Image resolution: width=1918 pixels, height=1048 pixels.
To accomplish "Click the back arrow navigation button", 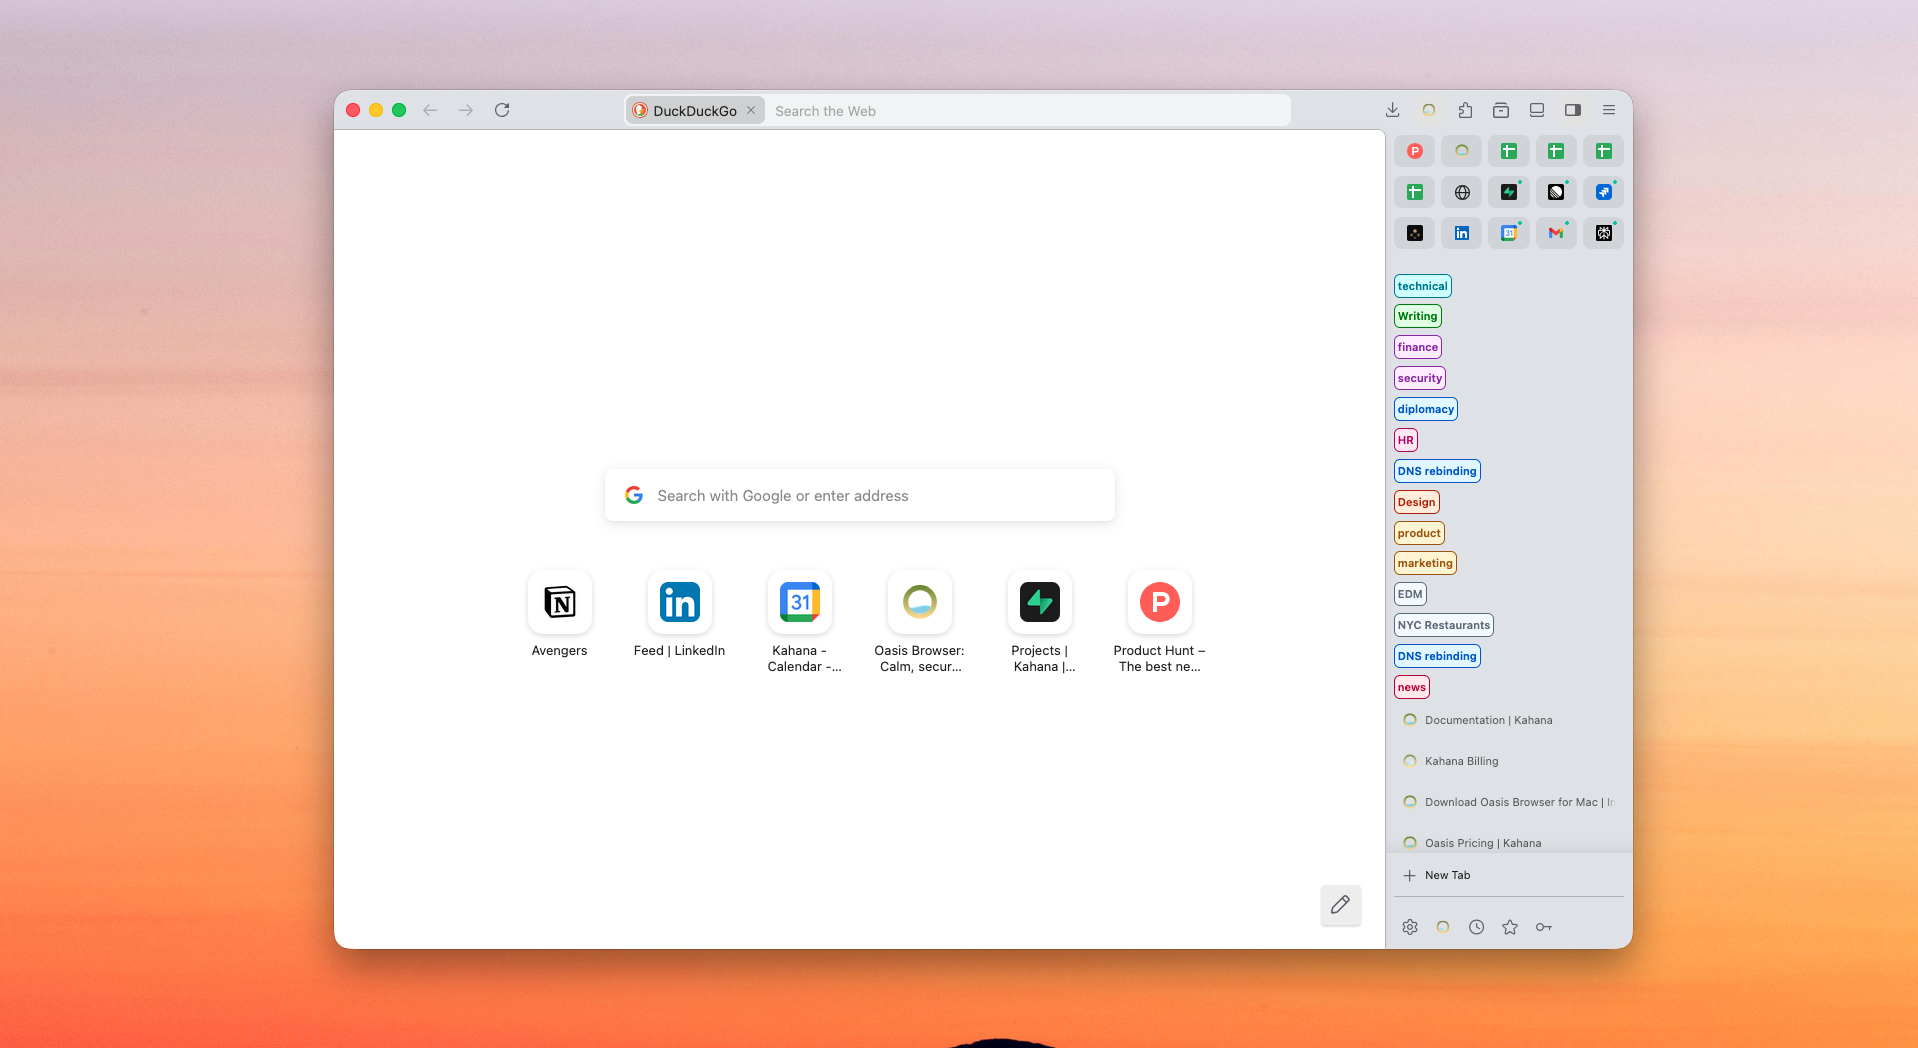I will coord(430,110).
